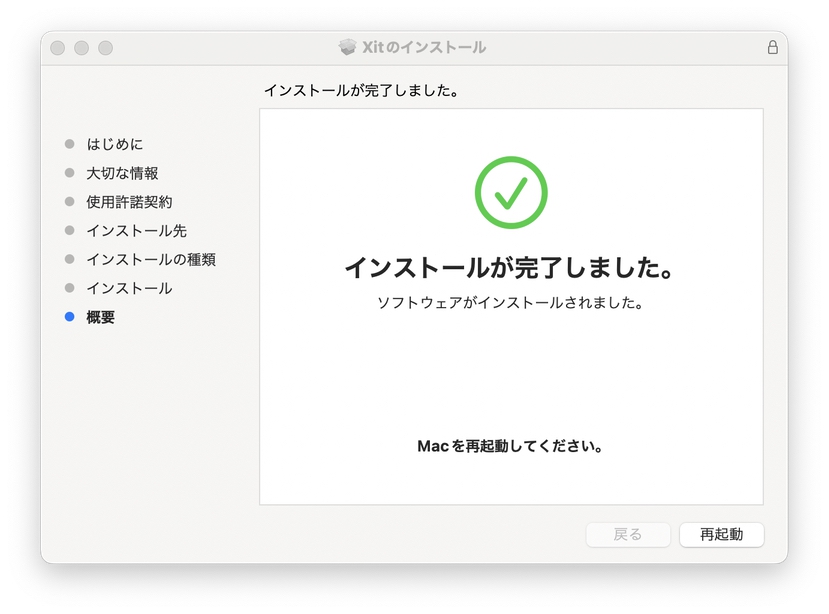Select the 概要 step in sidebar
This screenshot has width=829, height=614.
tap(100, 317)
